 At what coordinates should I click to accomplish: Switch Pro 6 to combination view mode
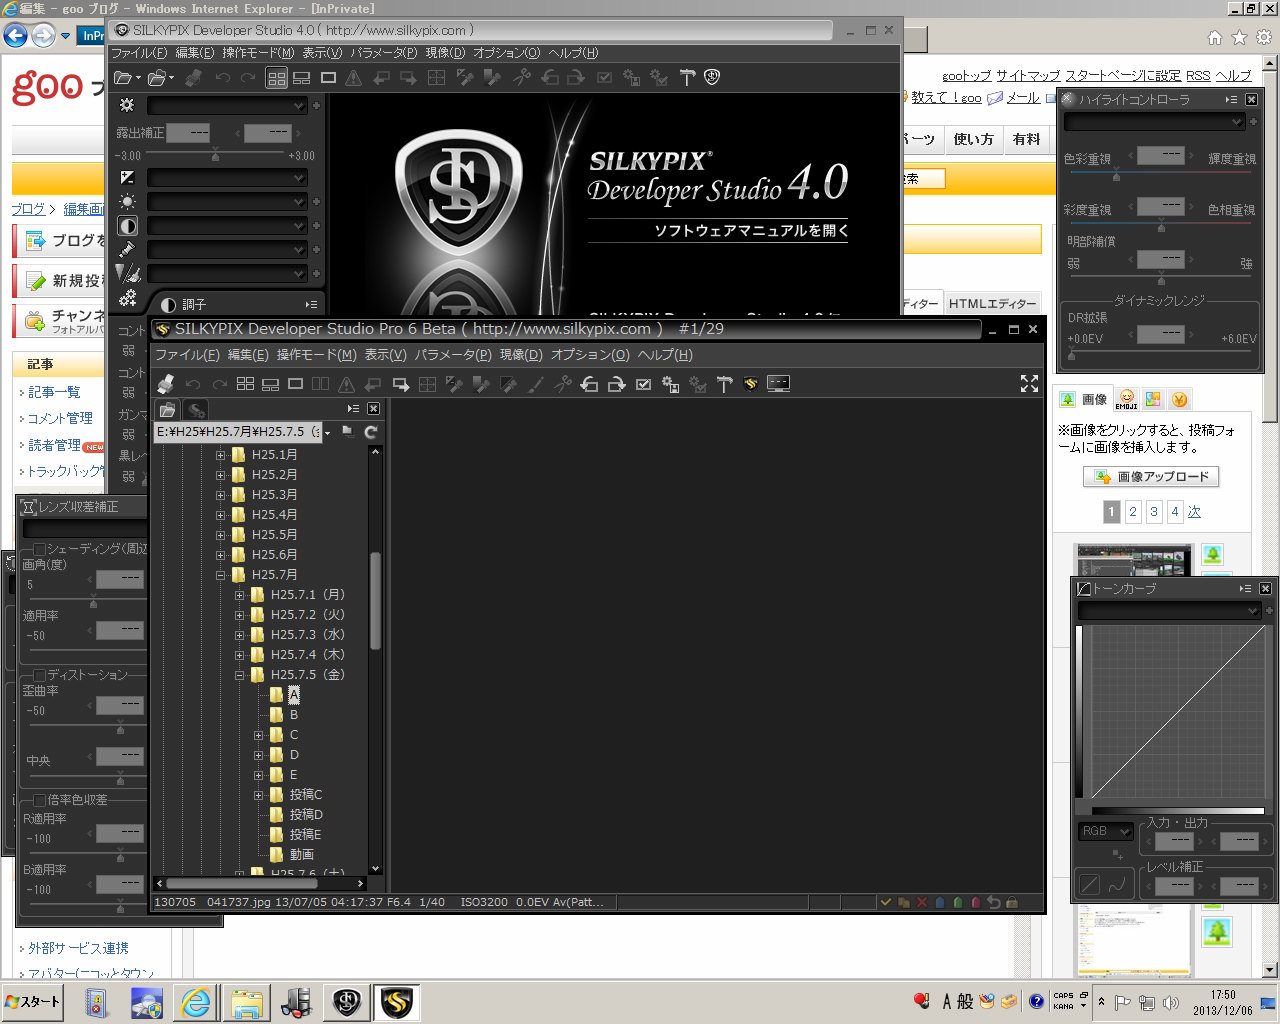(x=270, y=384)
